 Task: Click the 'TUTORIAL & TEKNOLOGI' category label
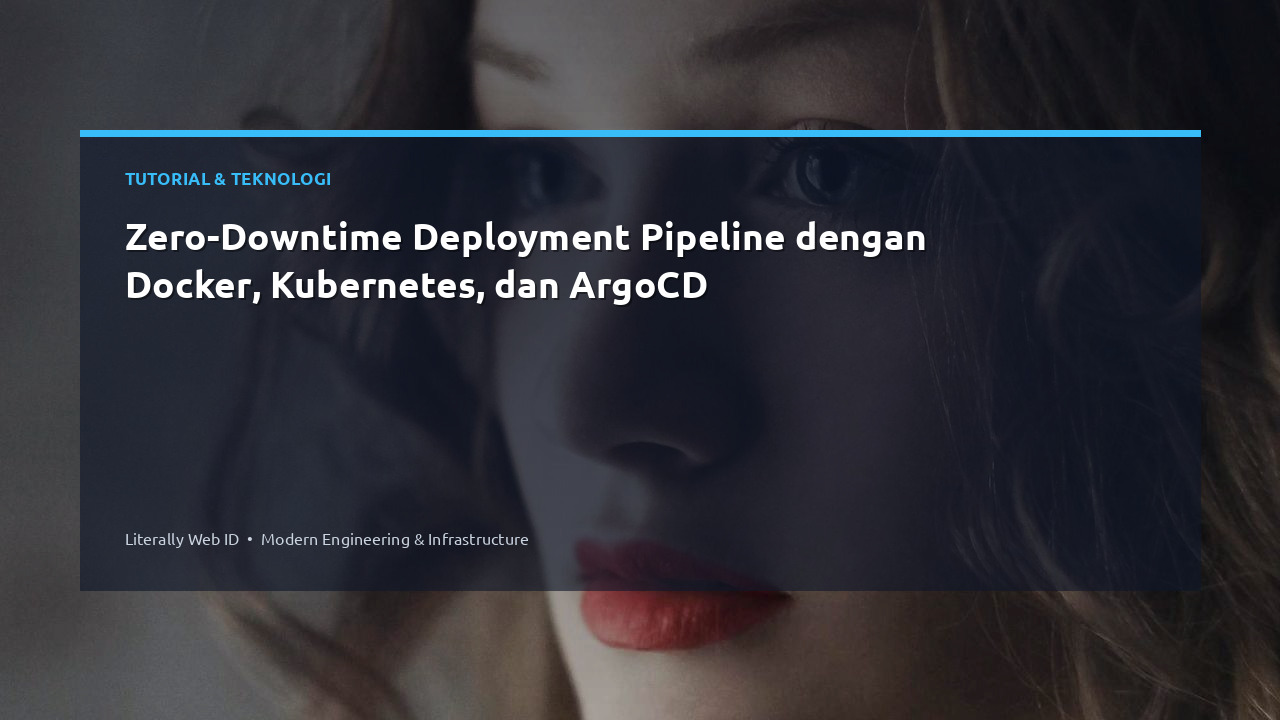point(228,179)
